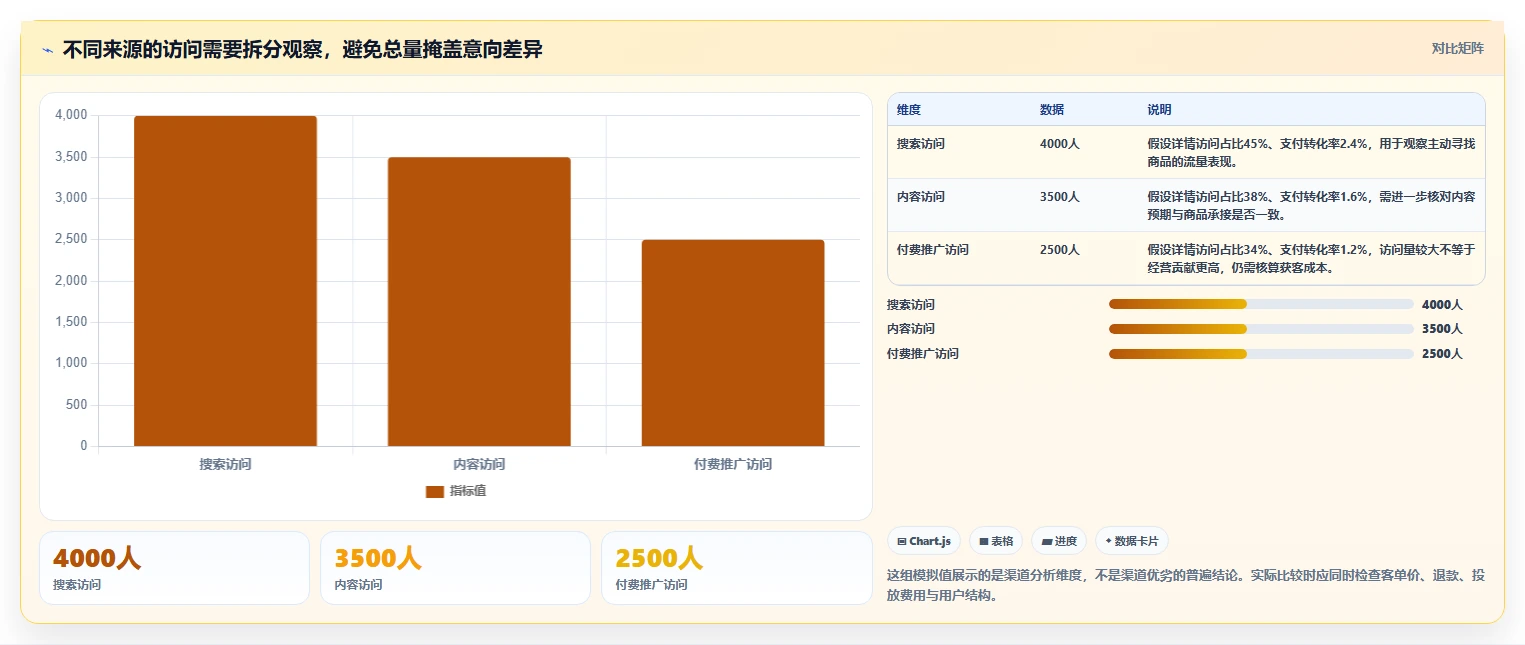Click the description mentioning 支付转化率1.2%

[1311, 258]
